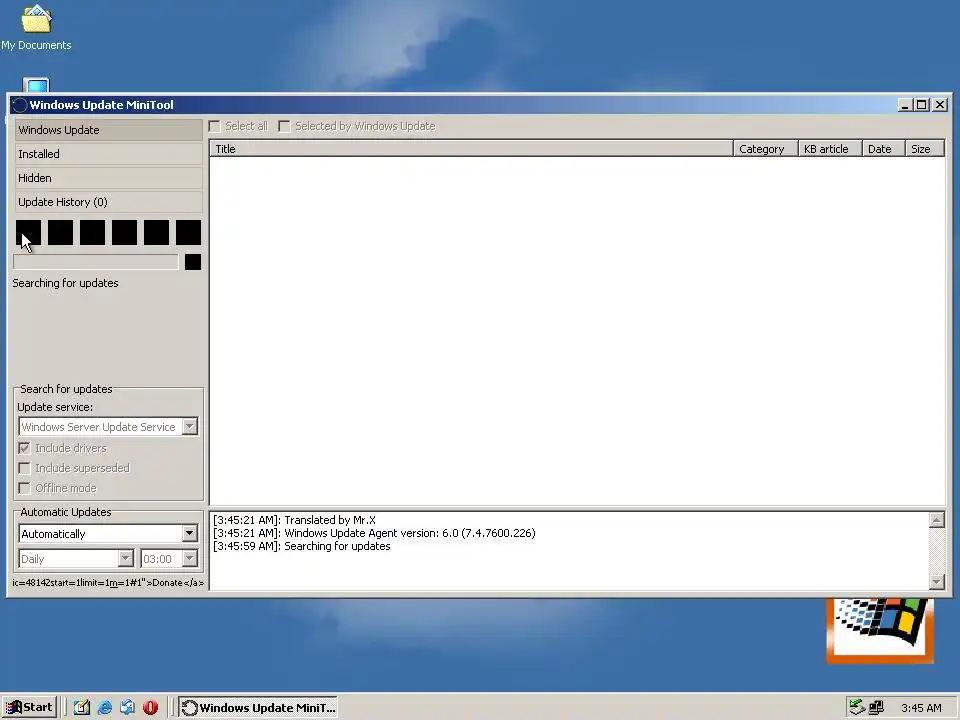This screenshot has width=960, height=720.
Task: Toggle Selected by Windows Update checkbox
Action: tap(284, 126)
